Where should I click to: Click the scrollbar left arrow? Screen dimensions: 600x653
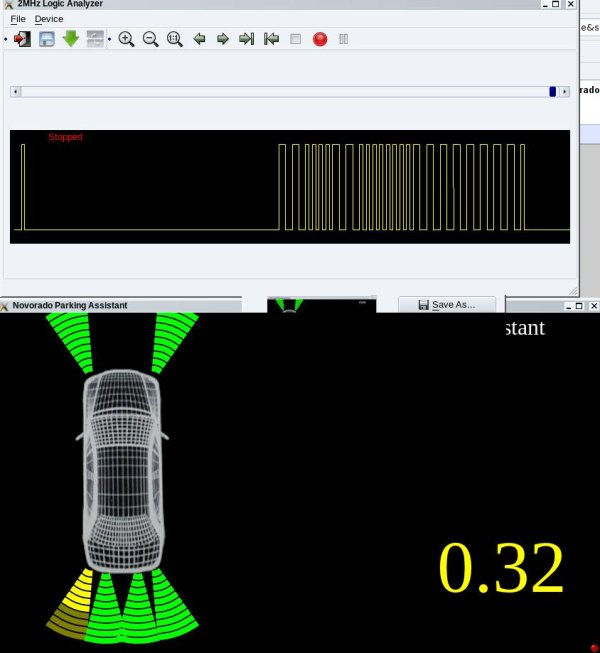15,91
